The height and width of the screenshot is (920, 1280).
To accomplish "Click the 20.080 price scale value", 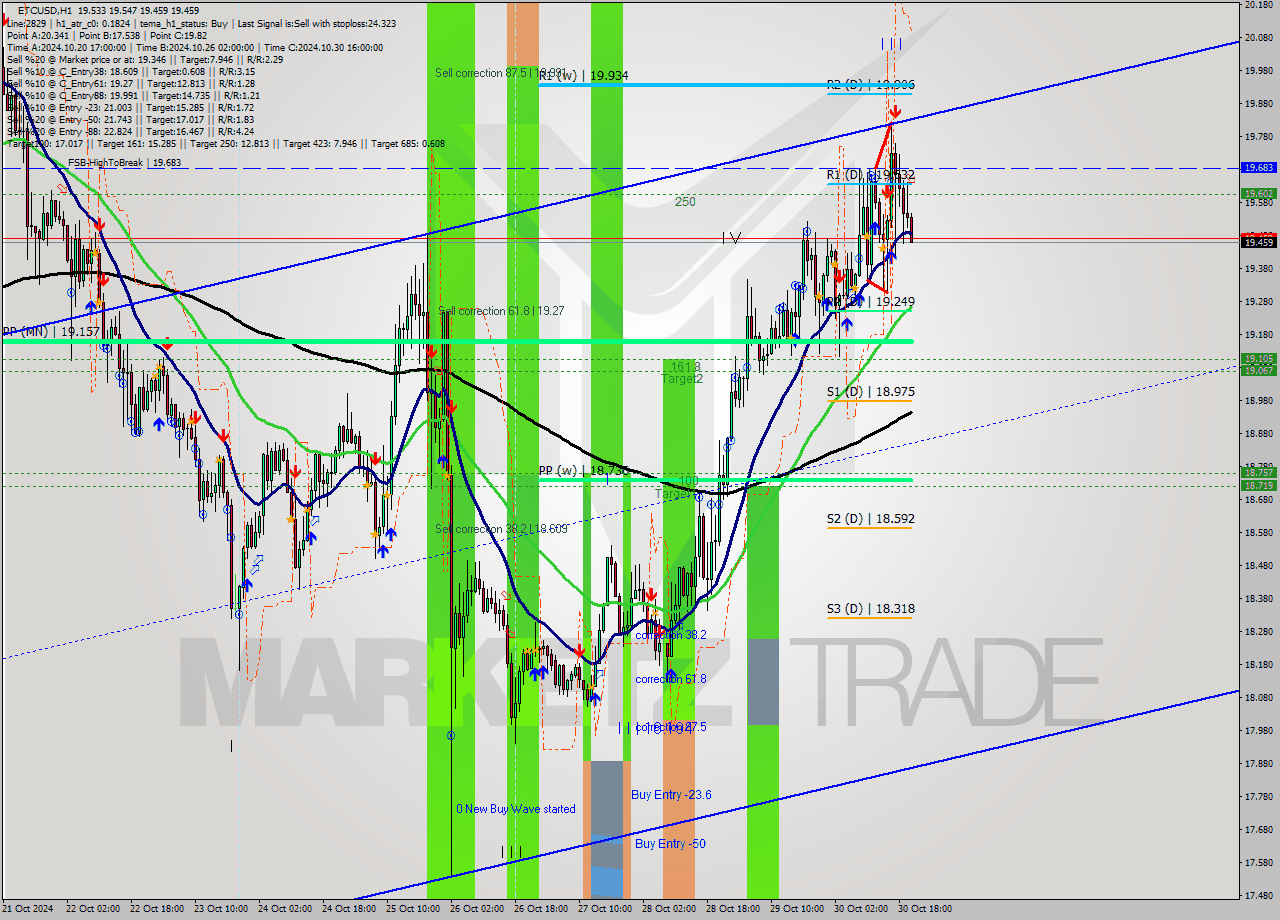I will coord(1258,38).
